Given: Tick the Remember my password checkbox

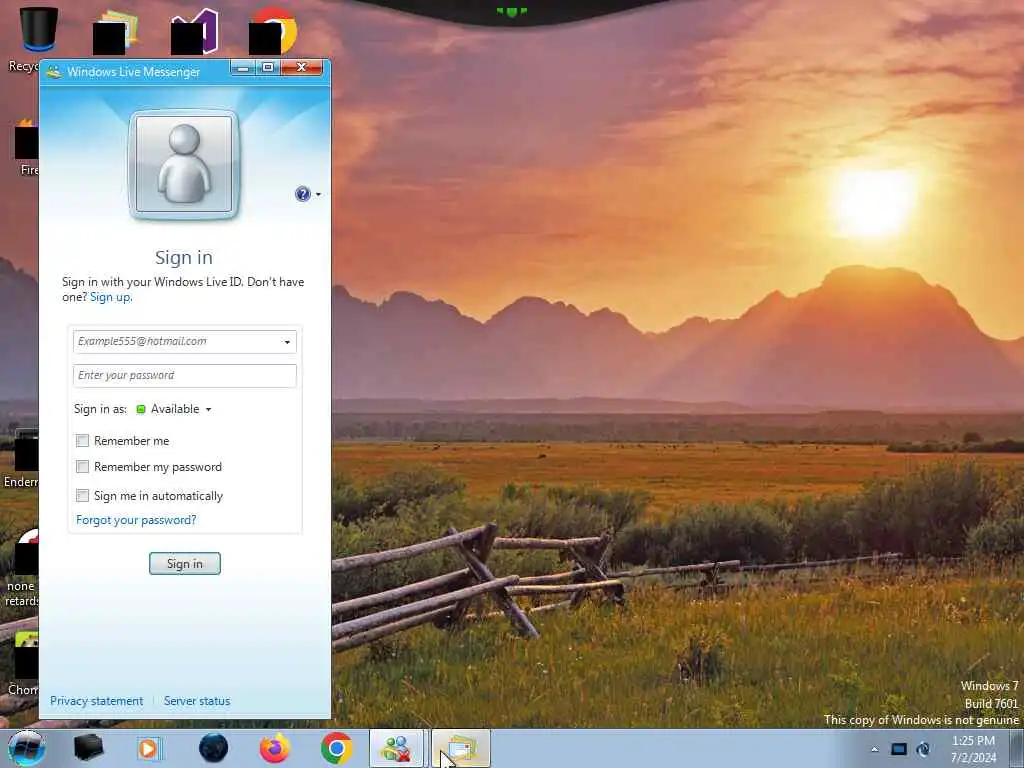Looking at the screenshot, I should coord(82,466).
